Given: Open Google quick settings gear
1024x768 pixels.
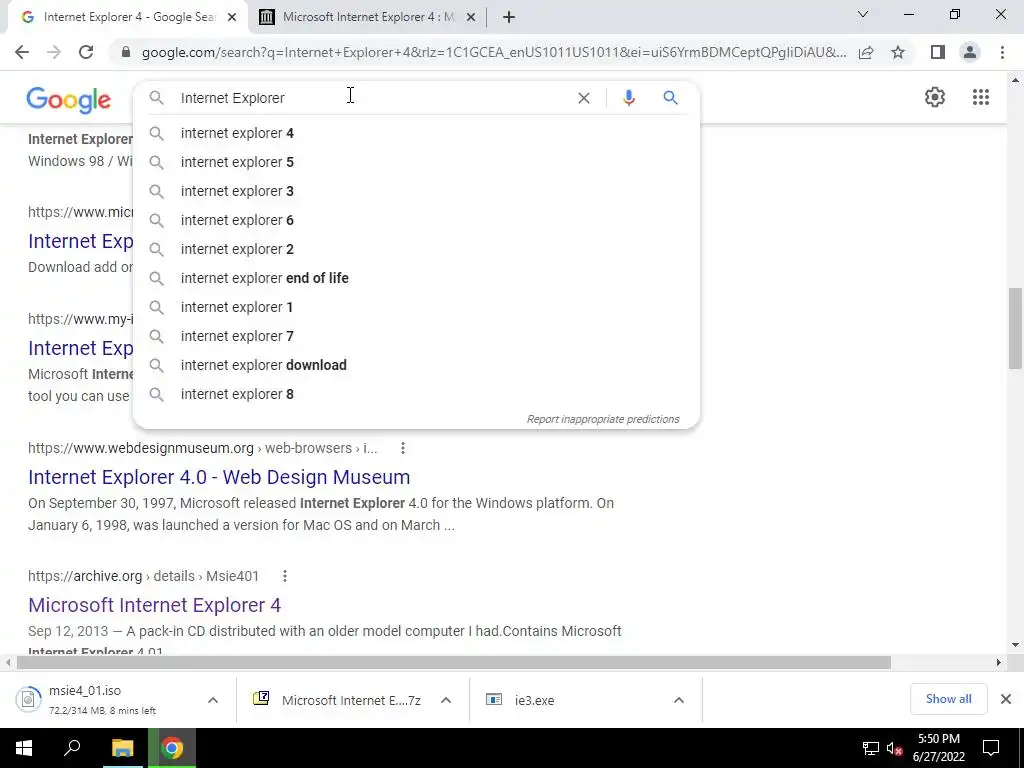Looking at the screenshot, I should click(935, 97).
